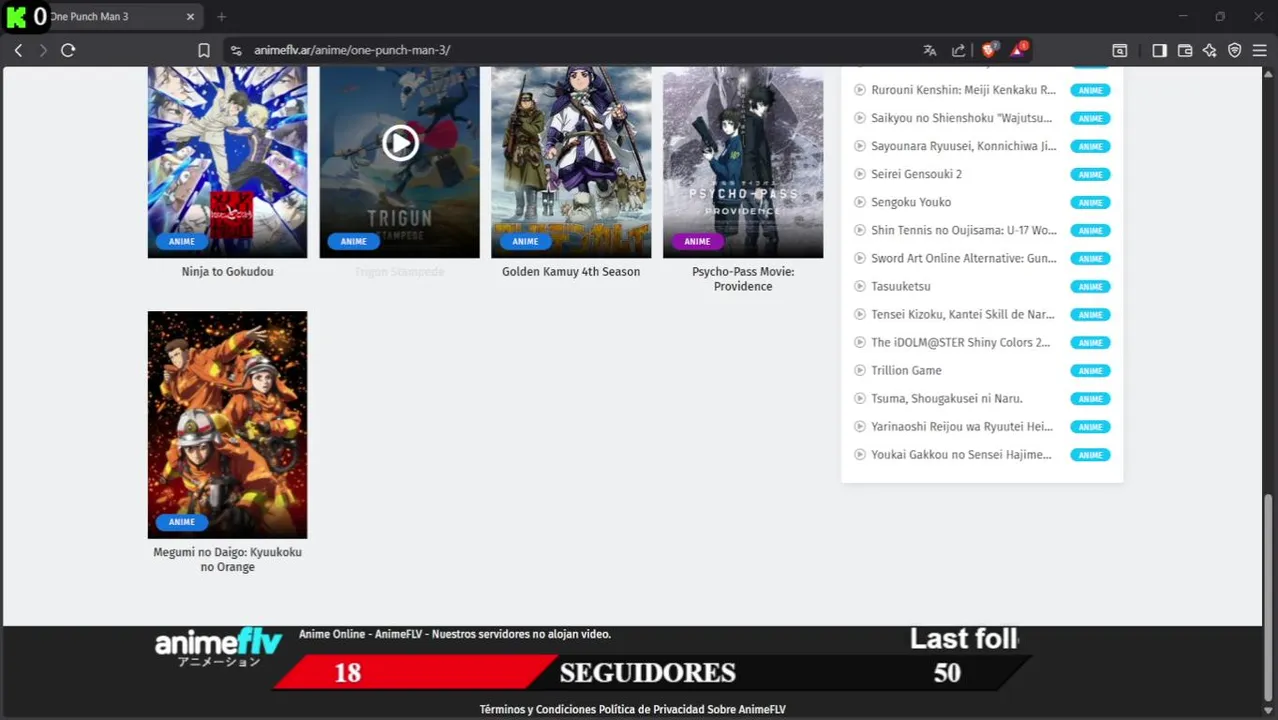Open the Brave Wallet icon

[1185, 50]
